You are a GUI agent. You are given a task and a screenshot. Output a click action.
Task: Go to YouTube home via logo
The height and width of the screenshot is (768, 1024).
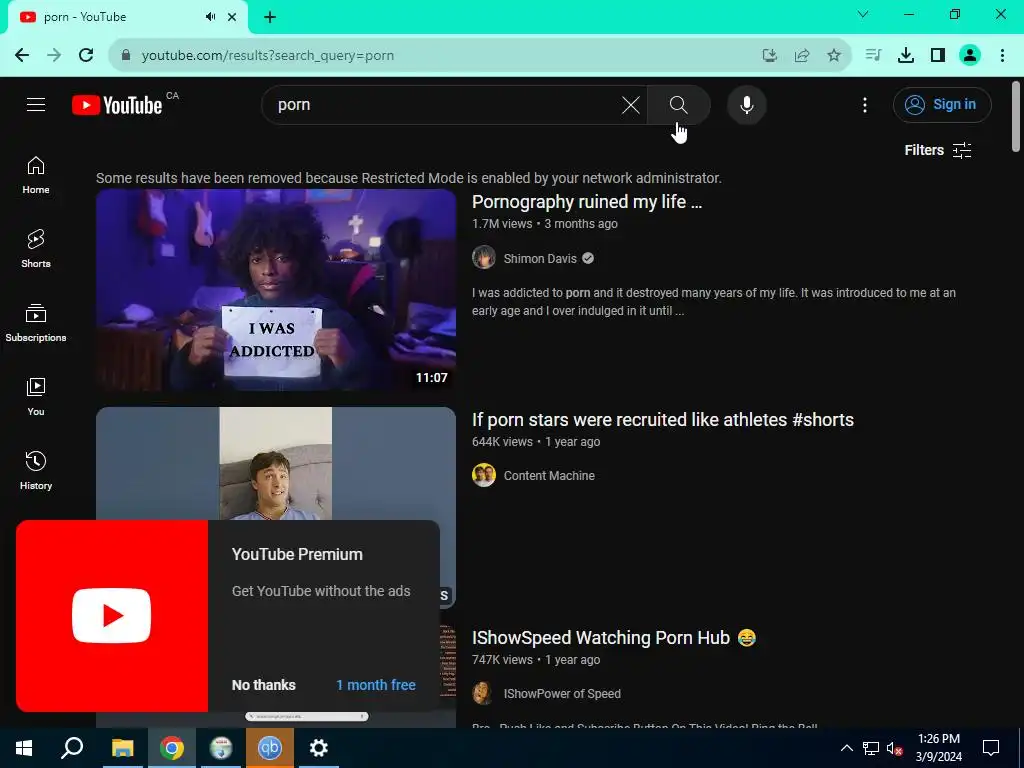[x=117, y=105]
